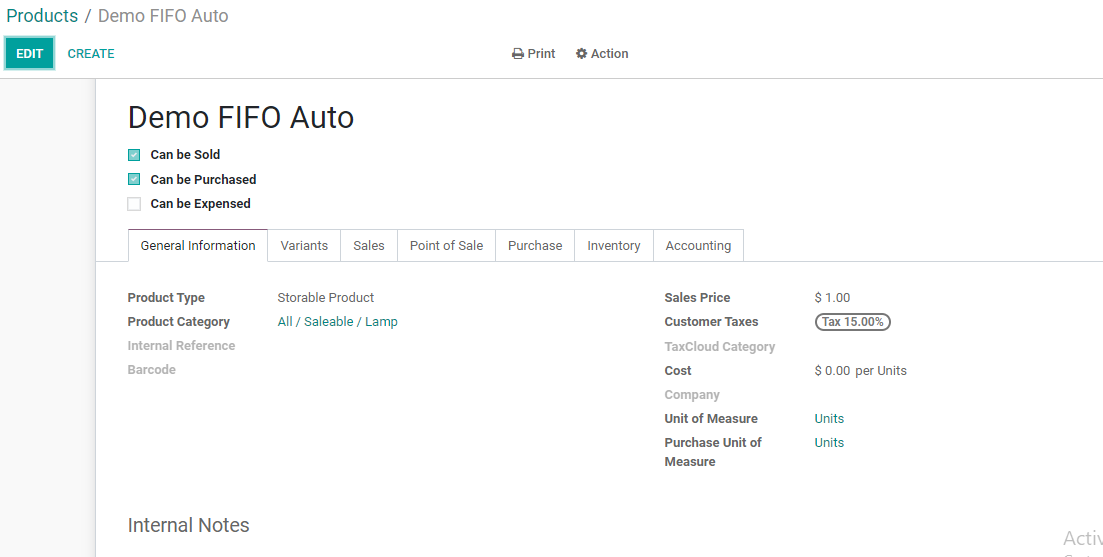Navigate to Products breadcrumb link
The width and height of the screenshot is (1103, 557).
tap(42, 16)
